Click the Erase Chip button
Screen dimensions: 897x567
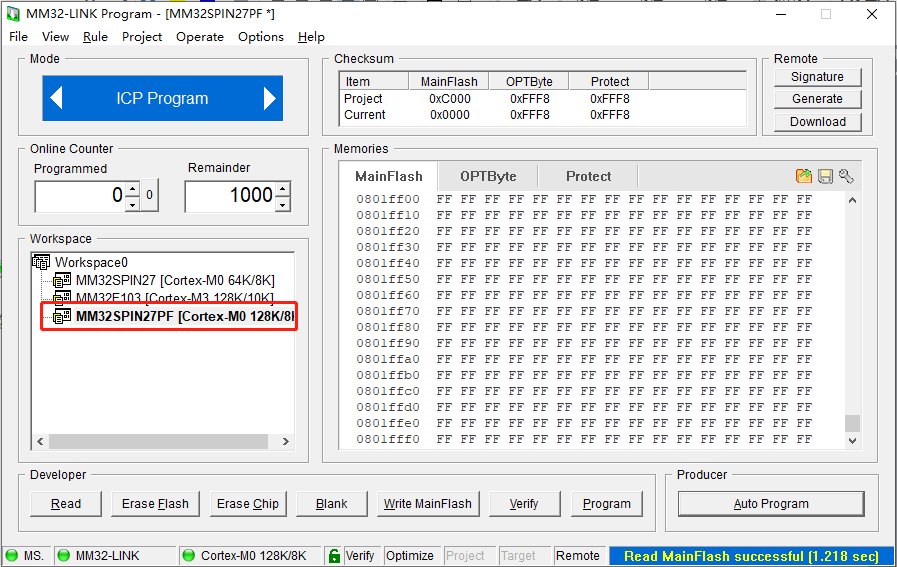248,503
